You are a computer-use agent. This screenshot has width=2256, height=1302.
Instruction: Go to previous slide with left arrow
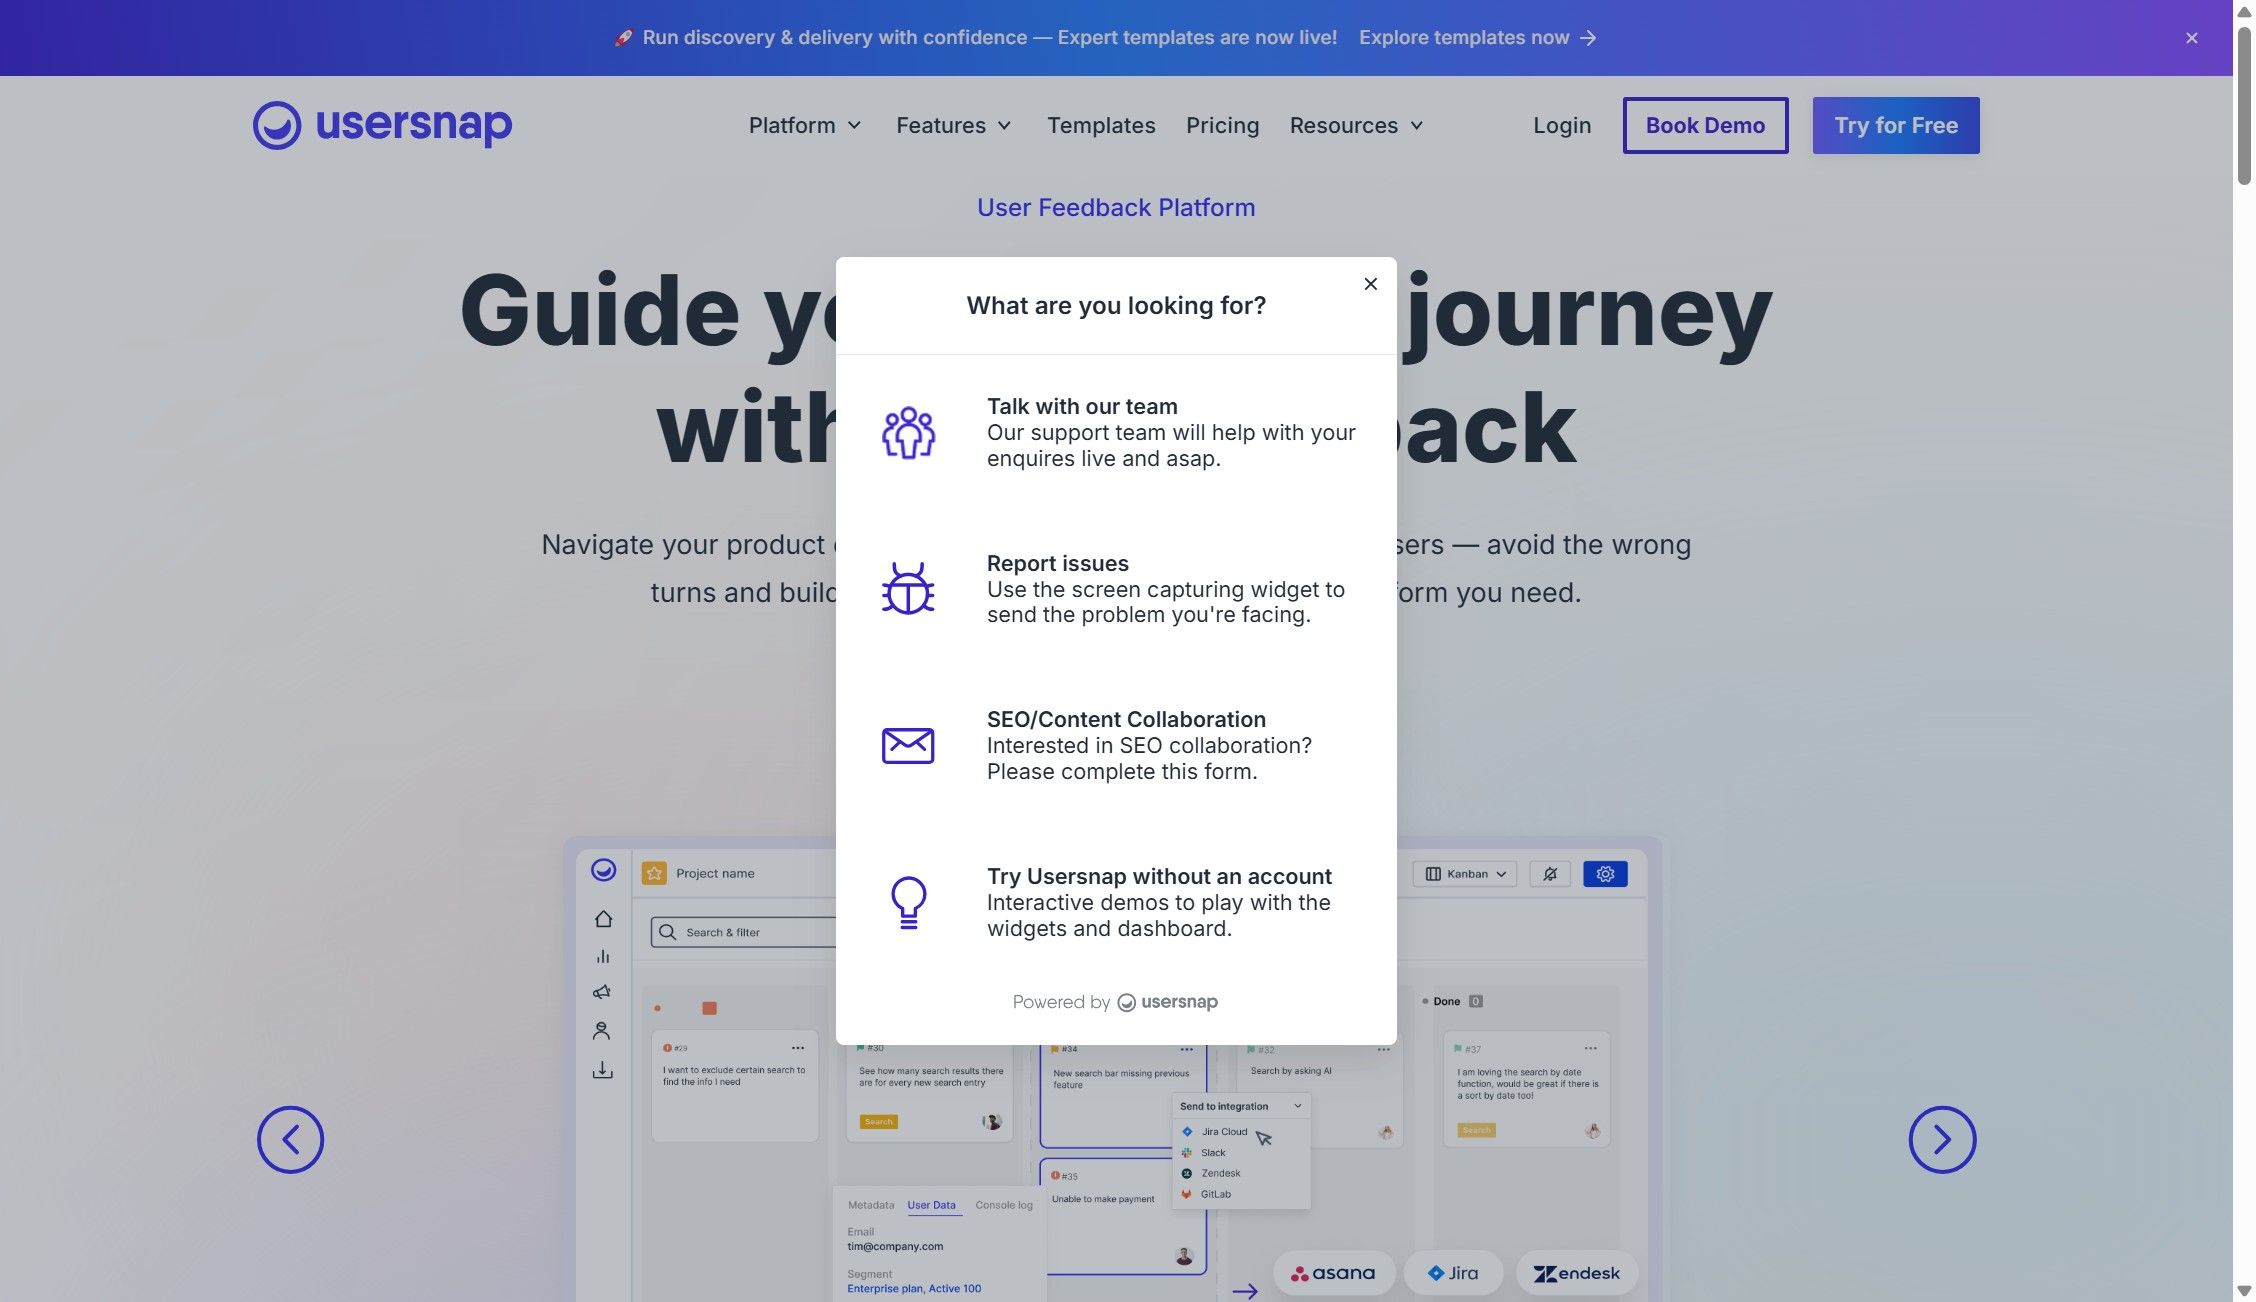[x=290, y=1139]
